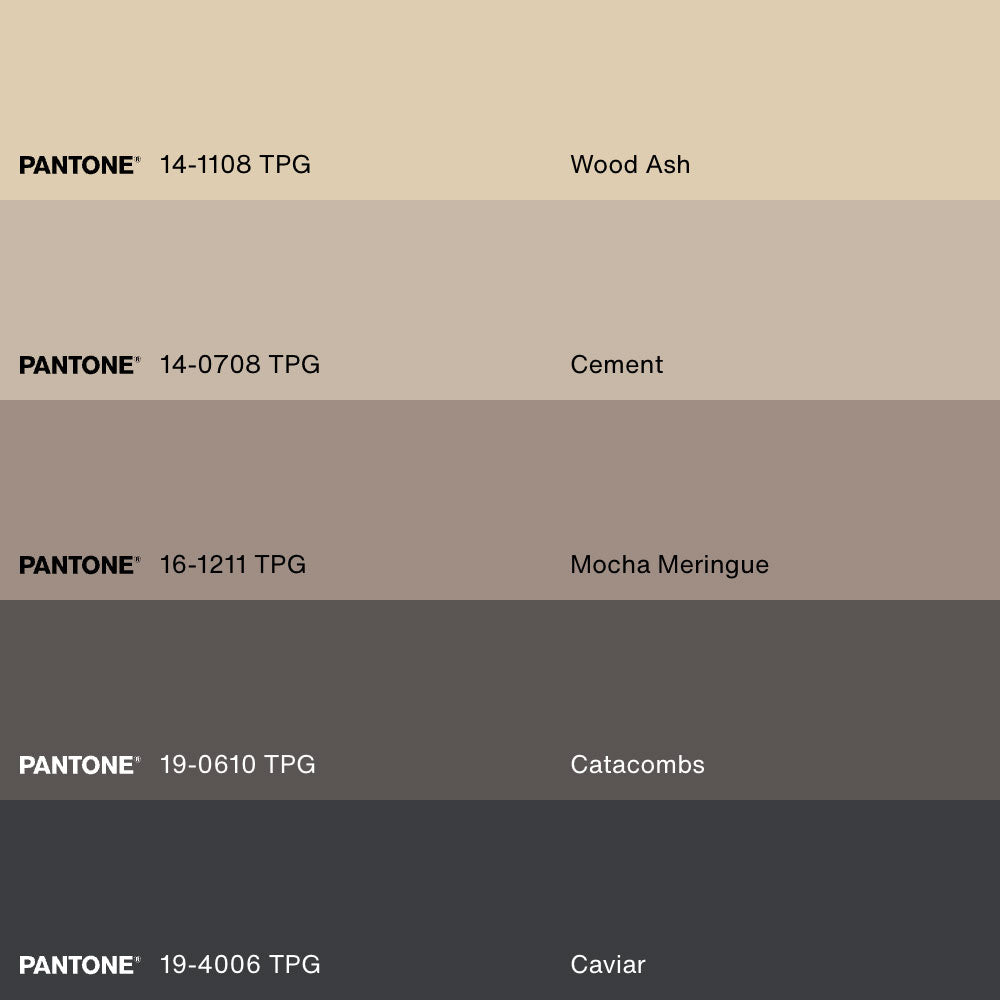
Task: Click the "Wood Ash" color name
Action: (630, 165)
